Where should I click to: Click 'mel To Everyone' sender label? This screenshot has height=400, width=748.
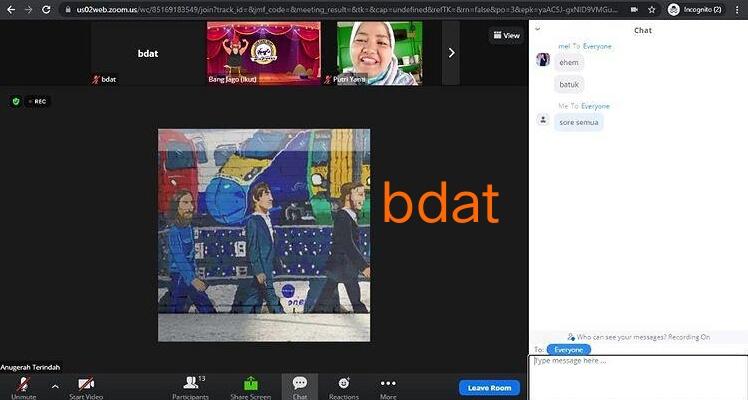coord(585,46)
